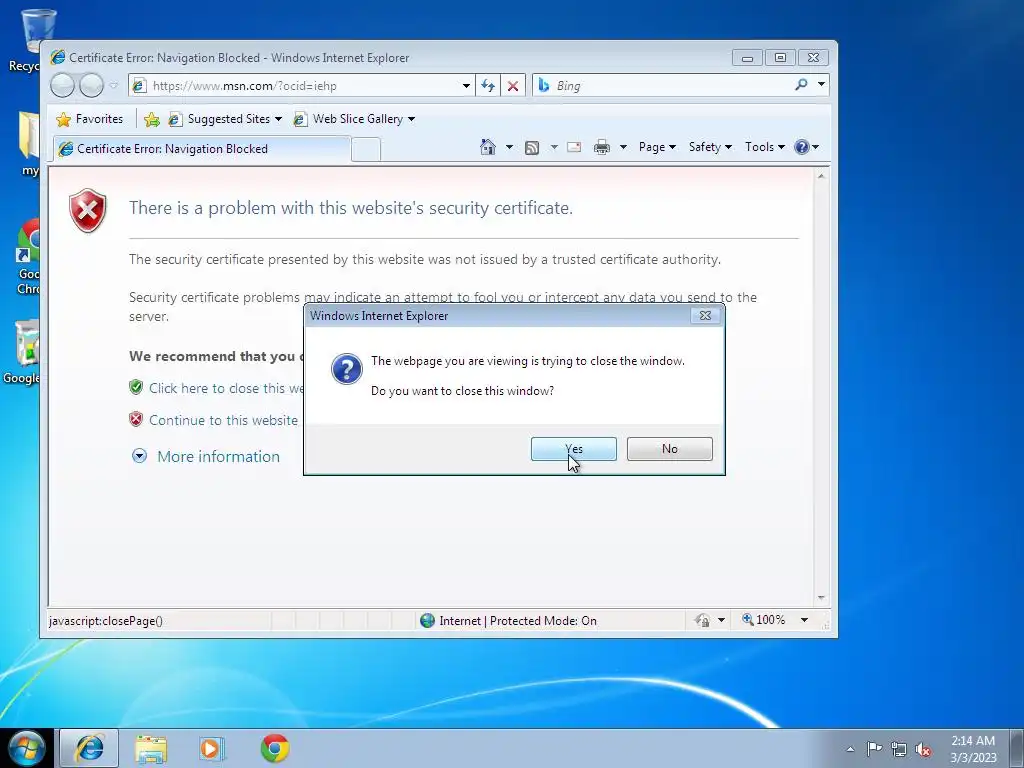Open Windows Explorer from taskbar
The image size is (1024, 768).
(x=151, y=748)
